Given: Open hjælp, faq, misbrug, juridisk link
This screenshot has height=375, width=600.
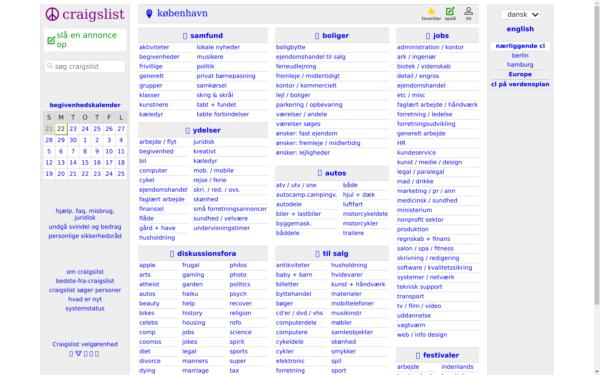Looking at the screenshot, I should click(85, 214).
